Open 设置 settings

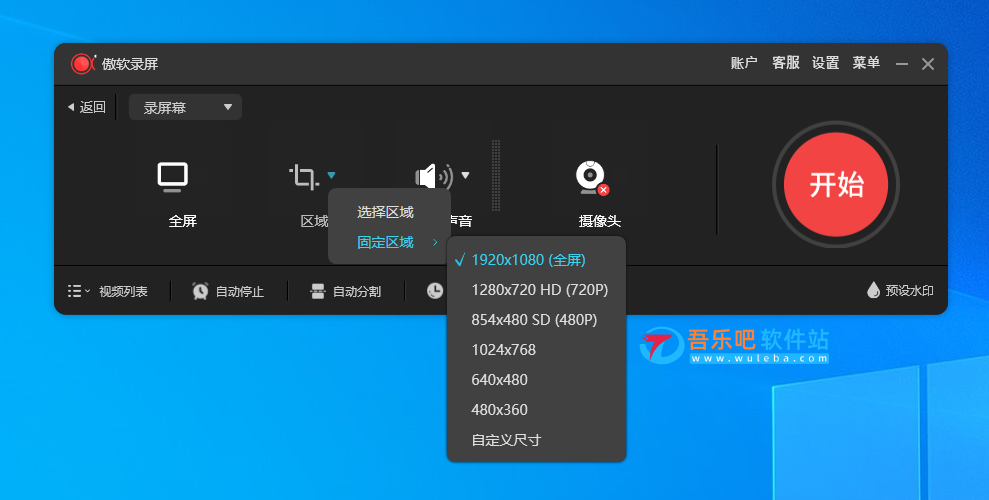[x=826, y=63]
